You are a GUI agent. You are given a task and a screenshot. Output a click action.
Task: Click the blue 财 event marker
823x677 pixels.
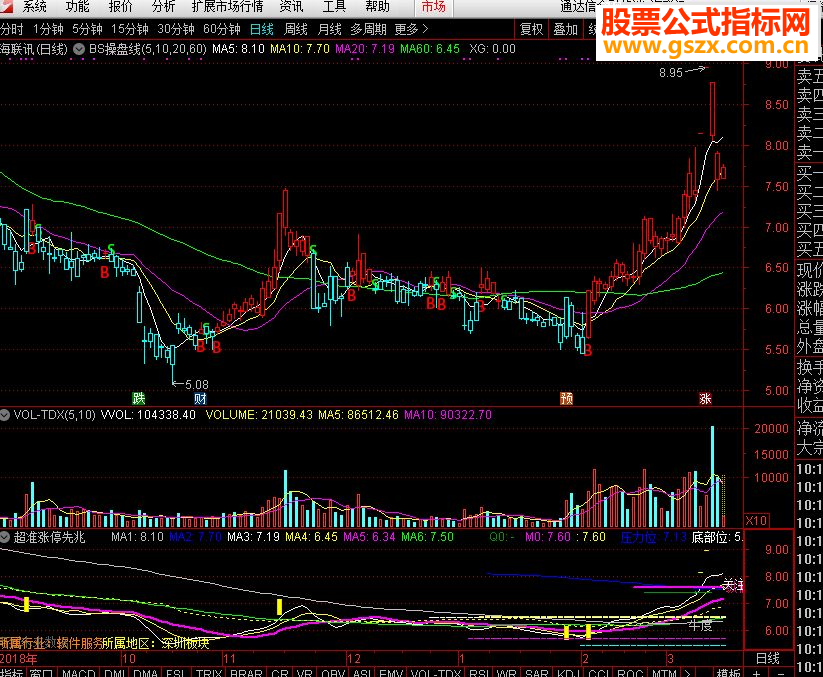coord(200,398)
